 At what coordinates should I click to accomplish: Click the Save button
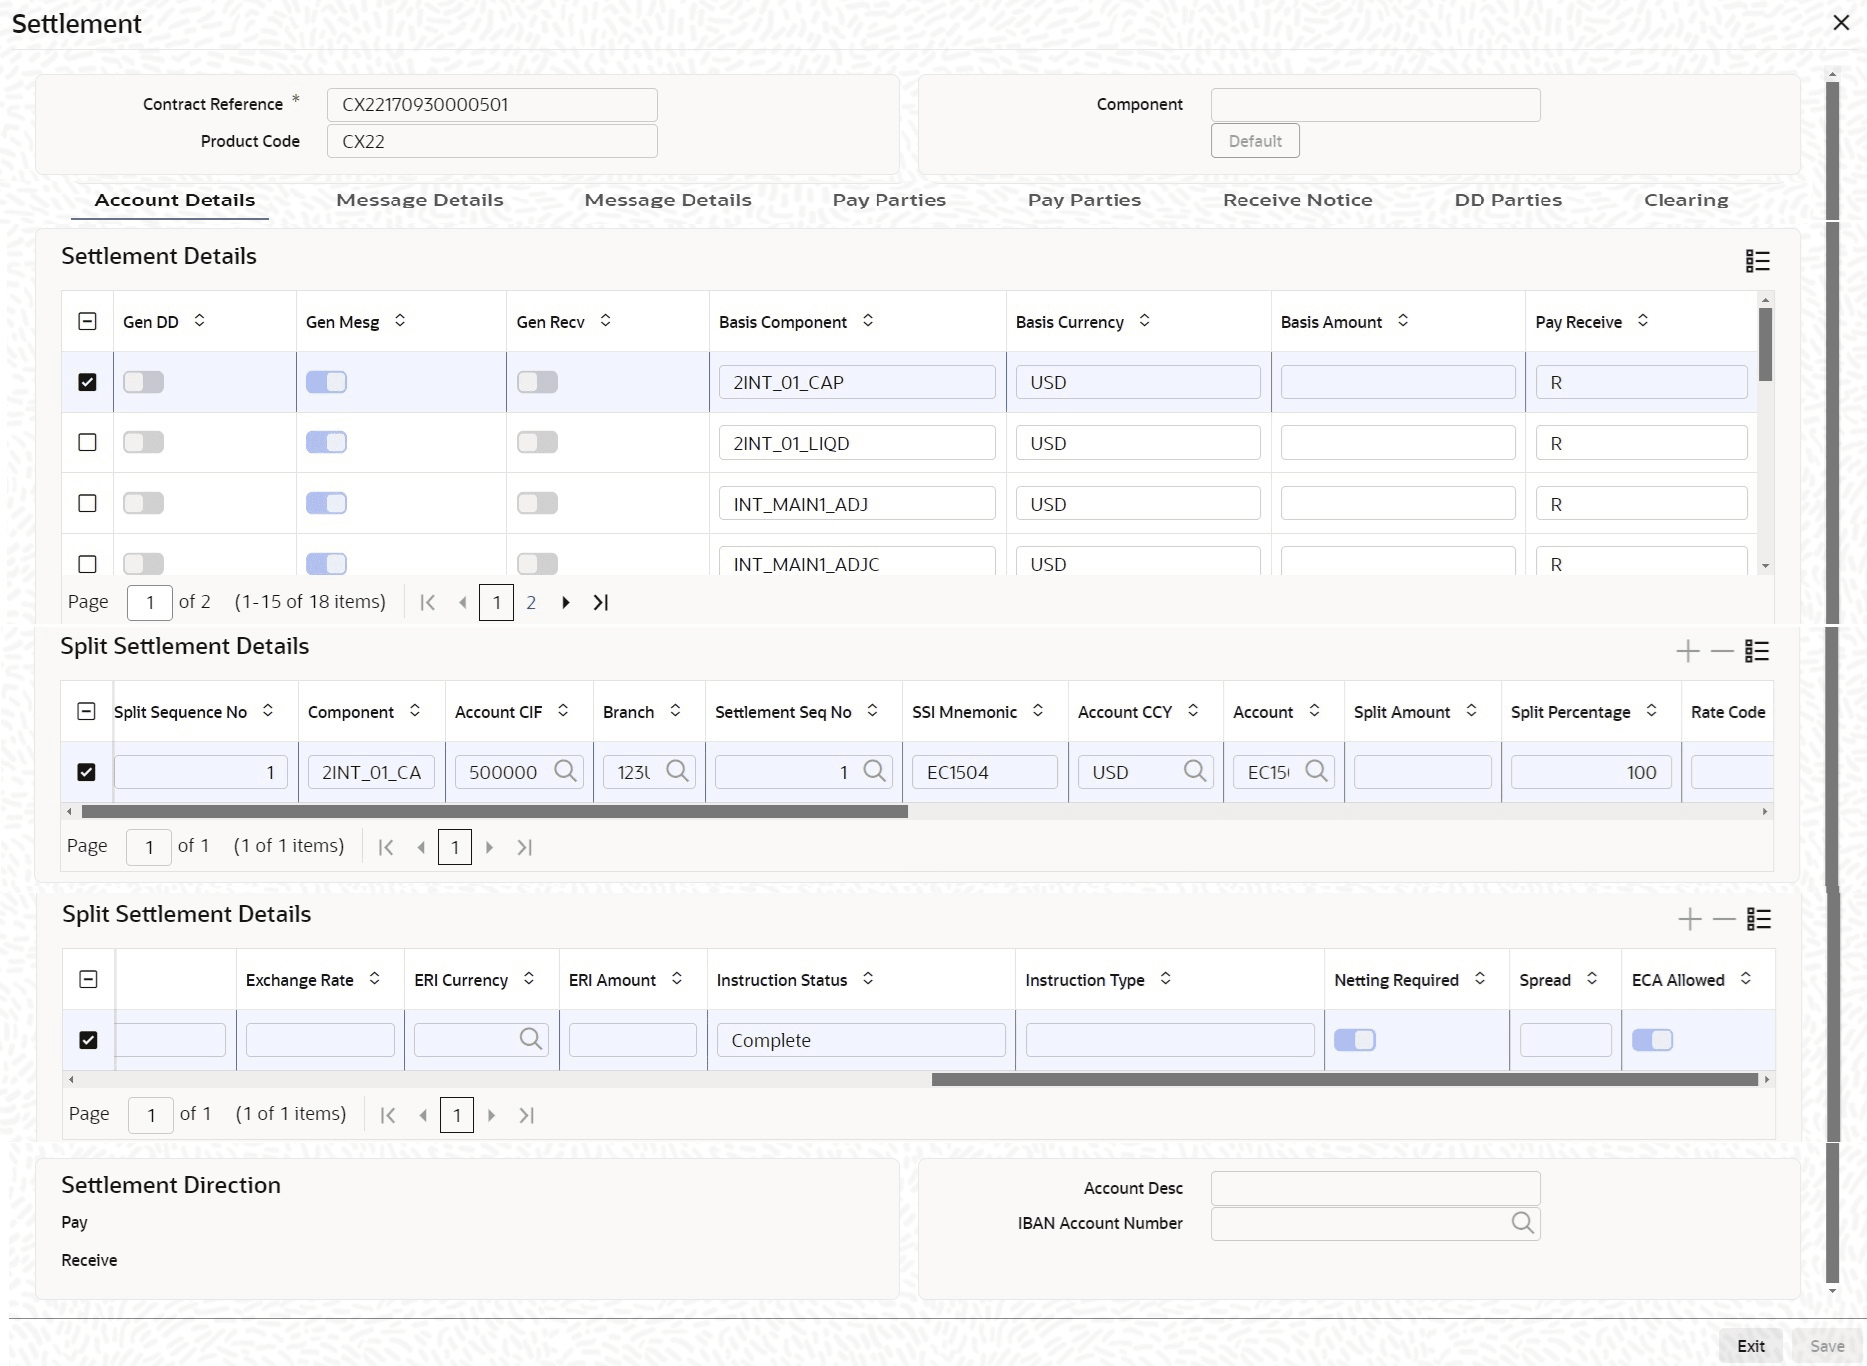click(x=1827, y=1346)
